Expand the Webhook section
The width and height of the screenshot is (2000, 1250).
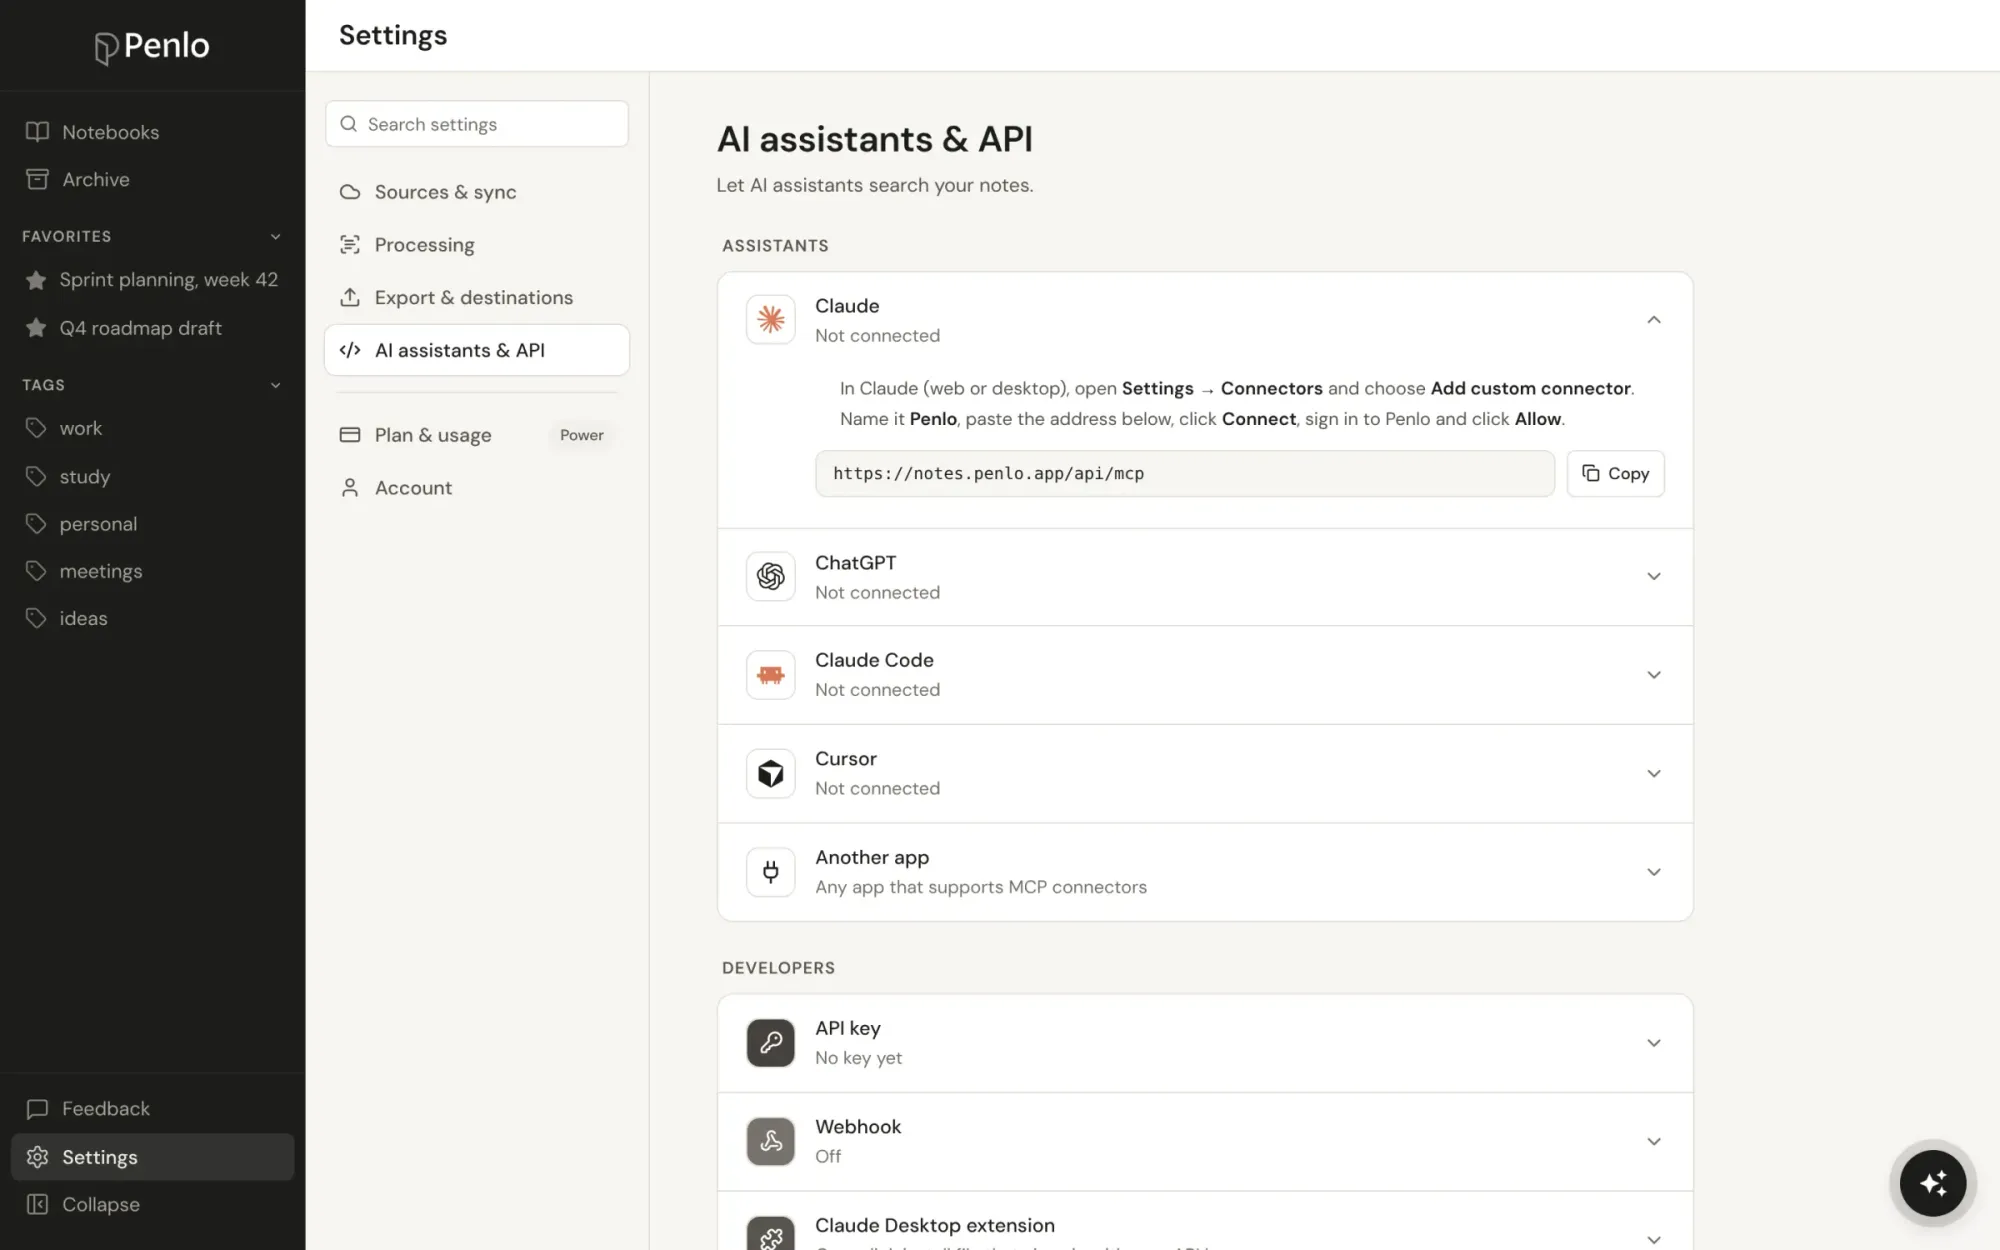tap(1653, 1141)
